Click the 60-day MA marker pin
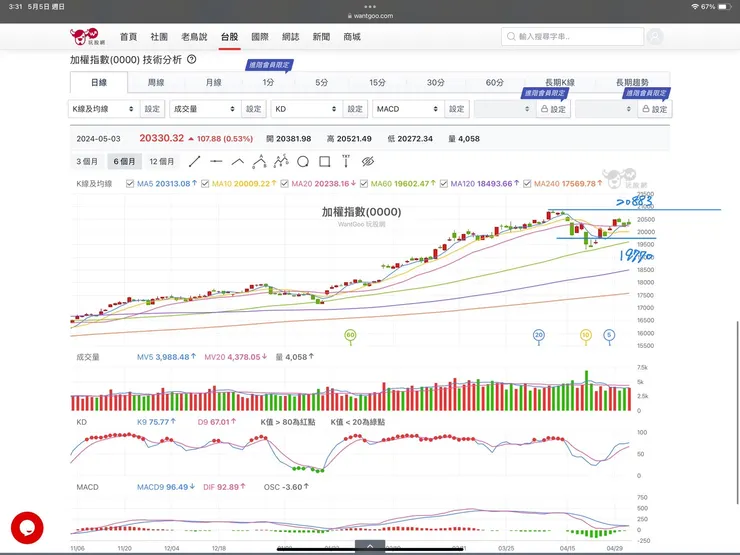This screenshot has width=740, height=555. 350,336
